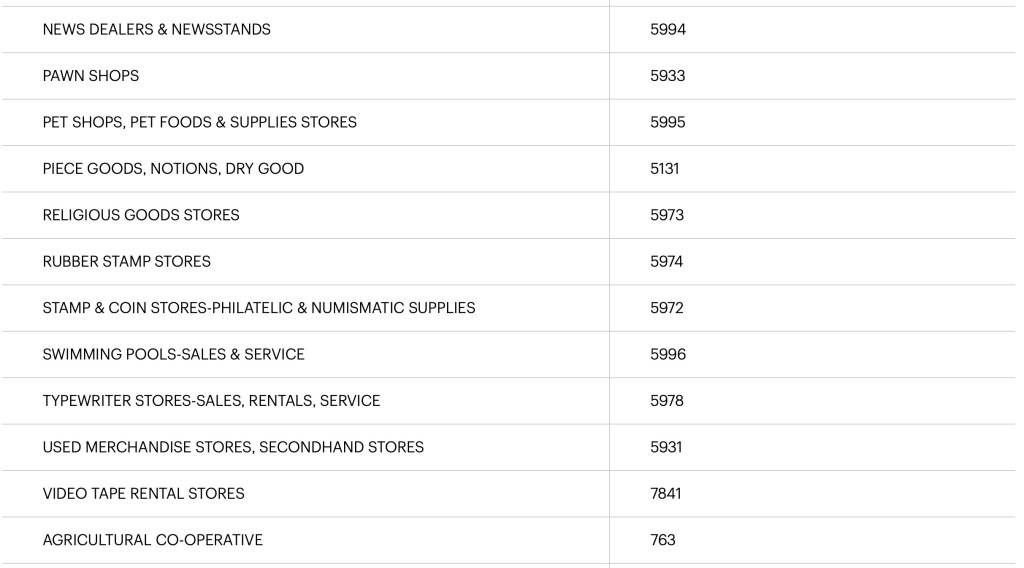Select code 5995 for pet shops
The height and width of the screenshot is (568, 1024).
pos(667,122)
